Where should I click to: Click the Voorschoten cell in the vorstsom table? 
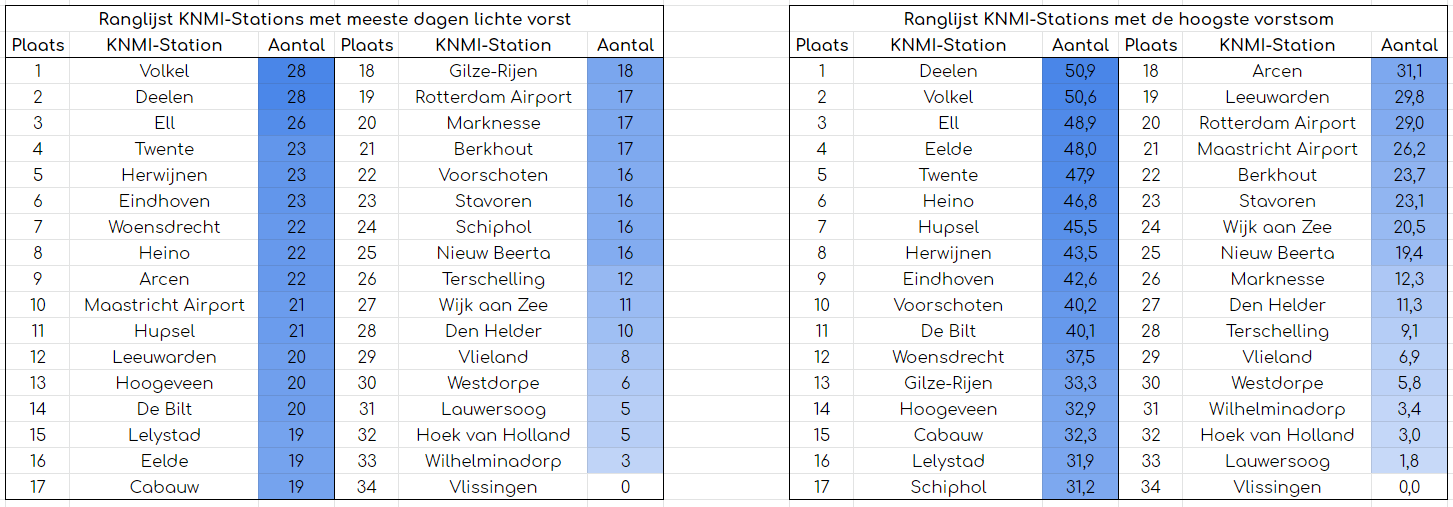(x=948, y=305)
